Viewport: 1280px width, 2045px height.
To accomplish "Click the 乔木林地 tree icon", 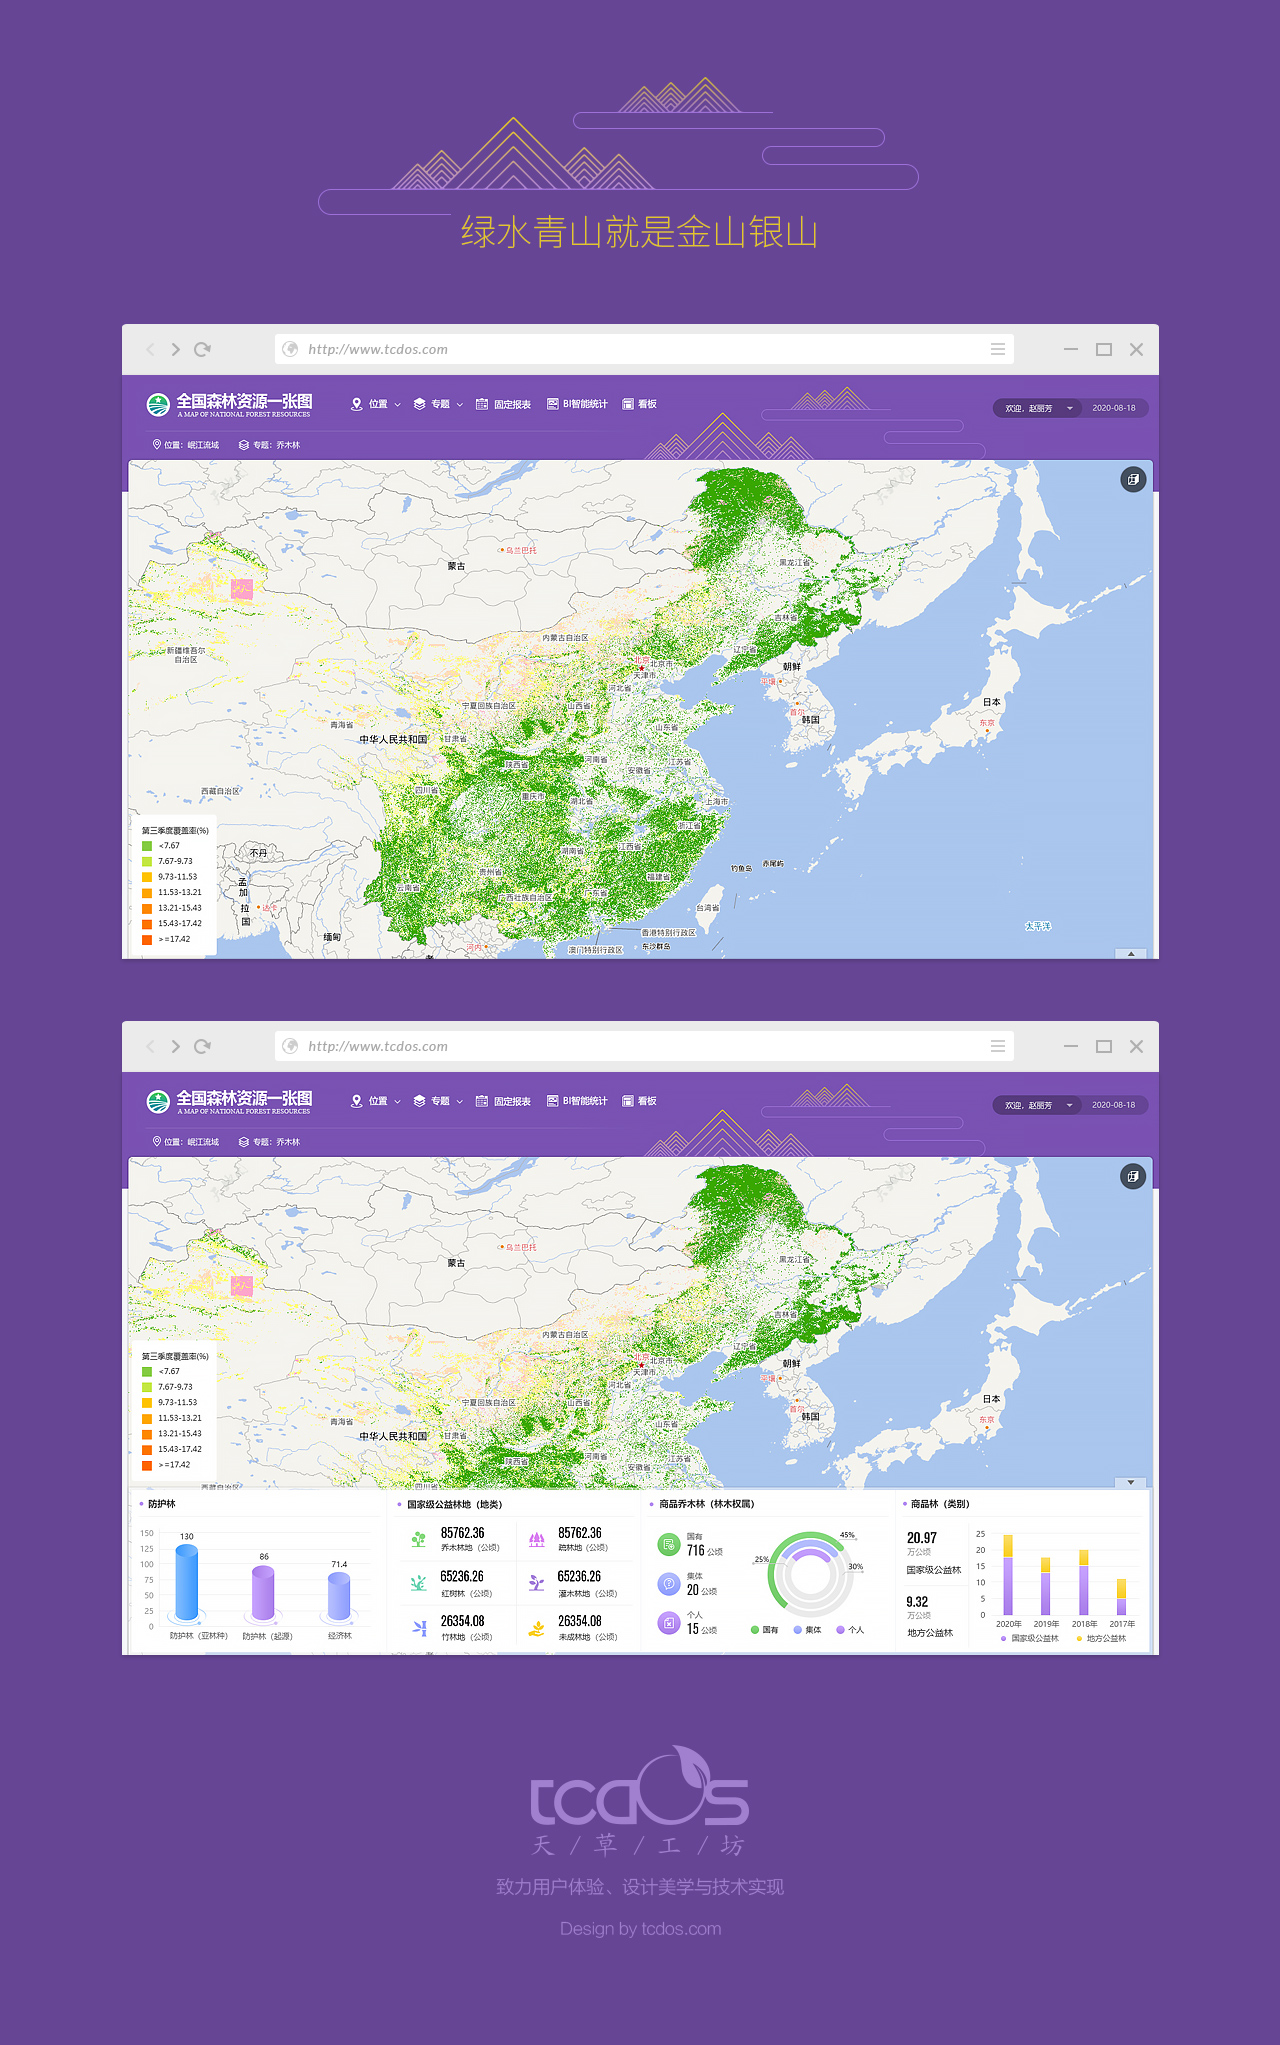I will point(419,1540).
